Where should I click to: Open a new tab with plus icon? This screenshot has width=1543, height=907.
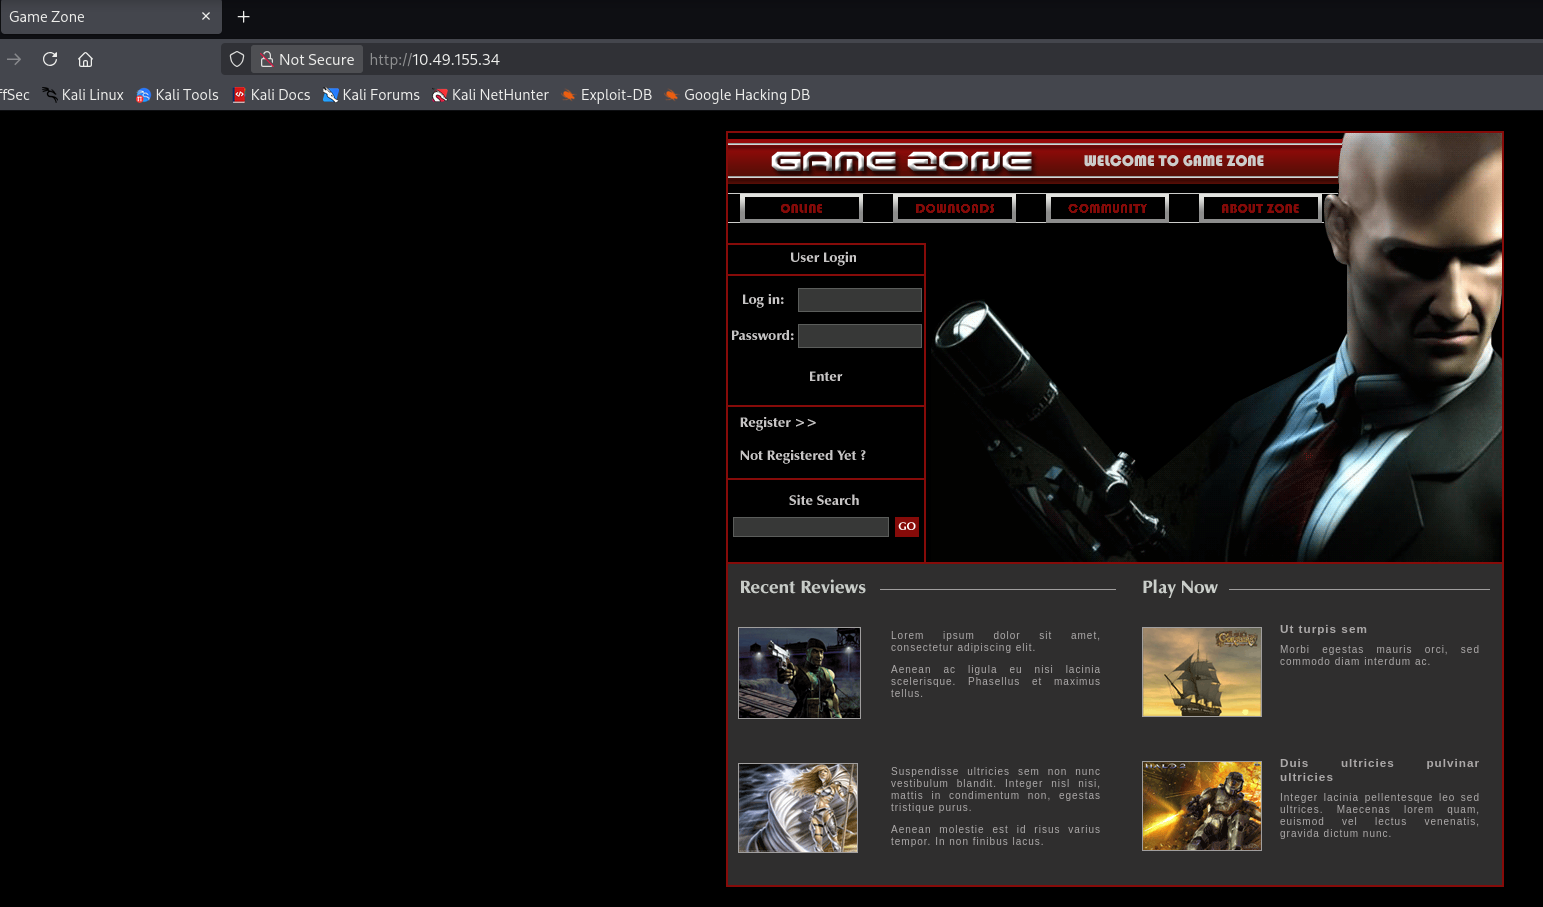pyautogui.click(x=243, y=17)
